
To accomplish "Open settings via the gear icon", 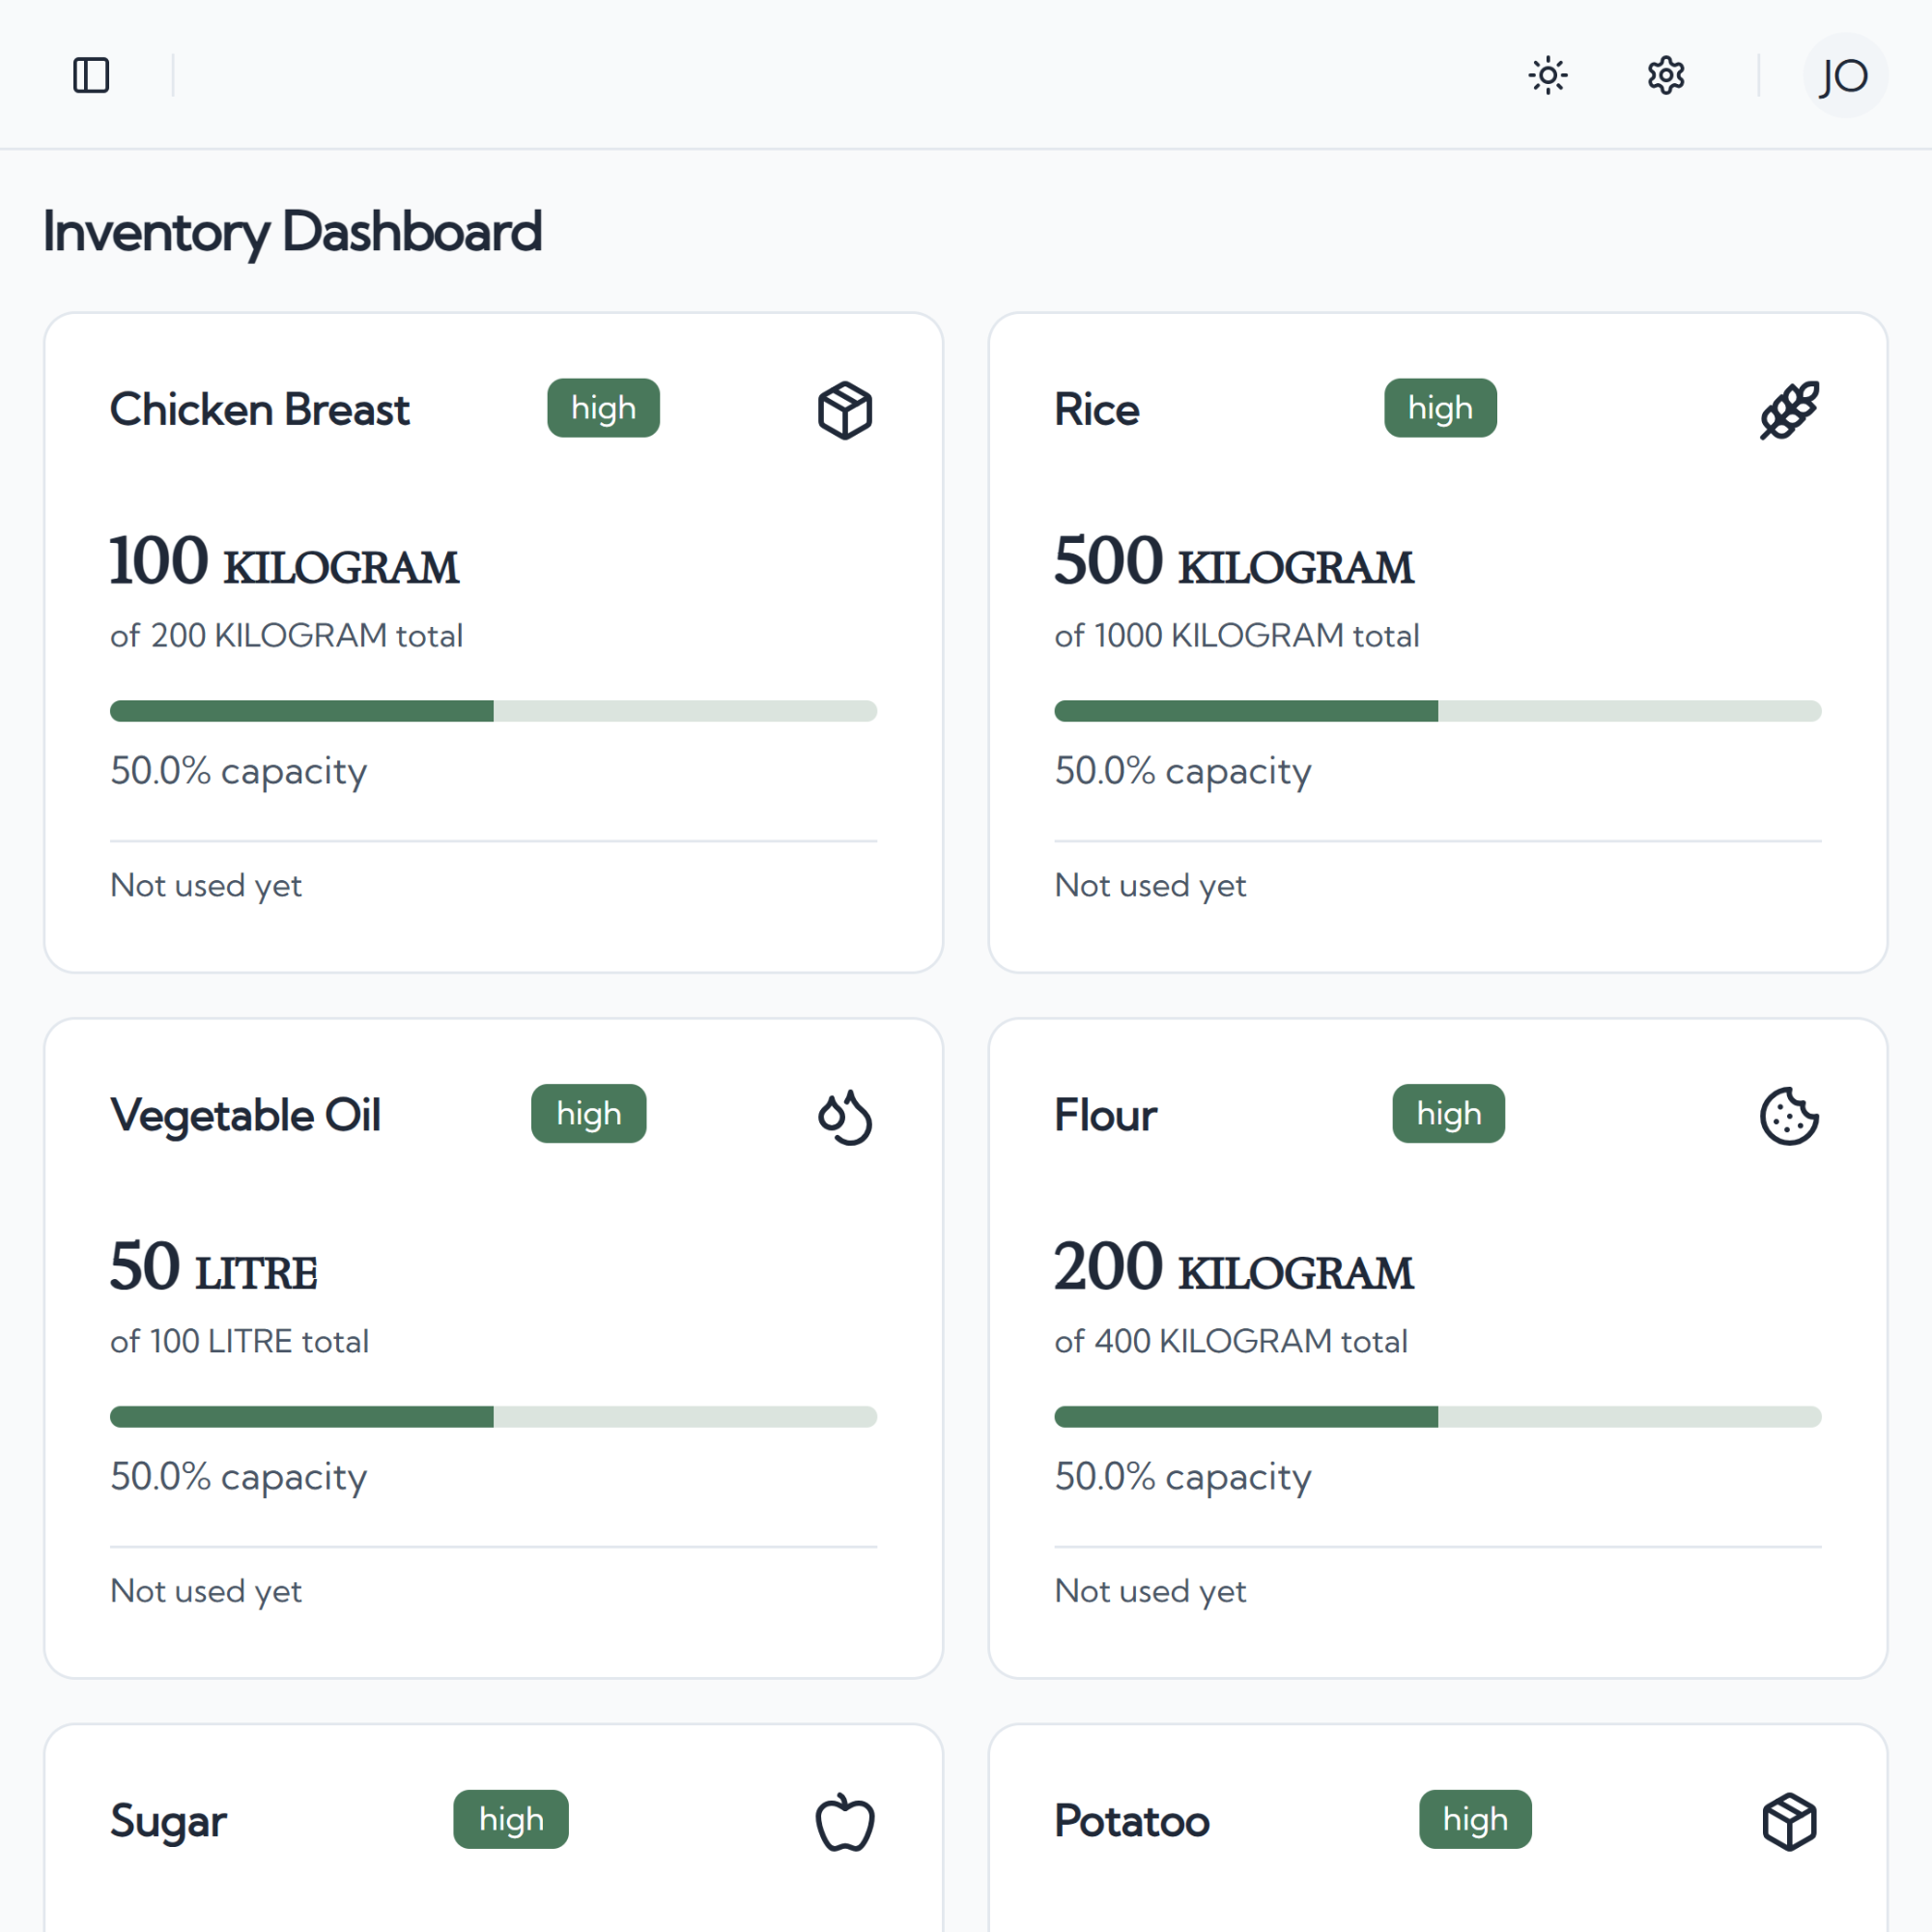I will (x=1666, y=75).
